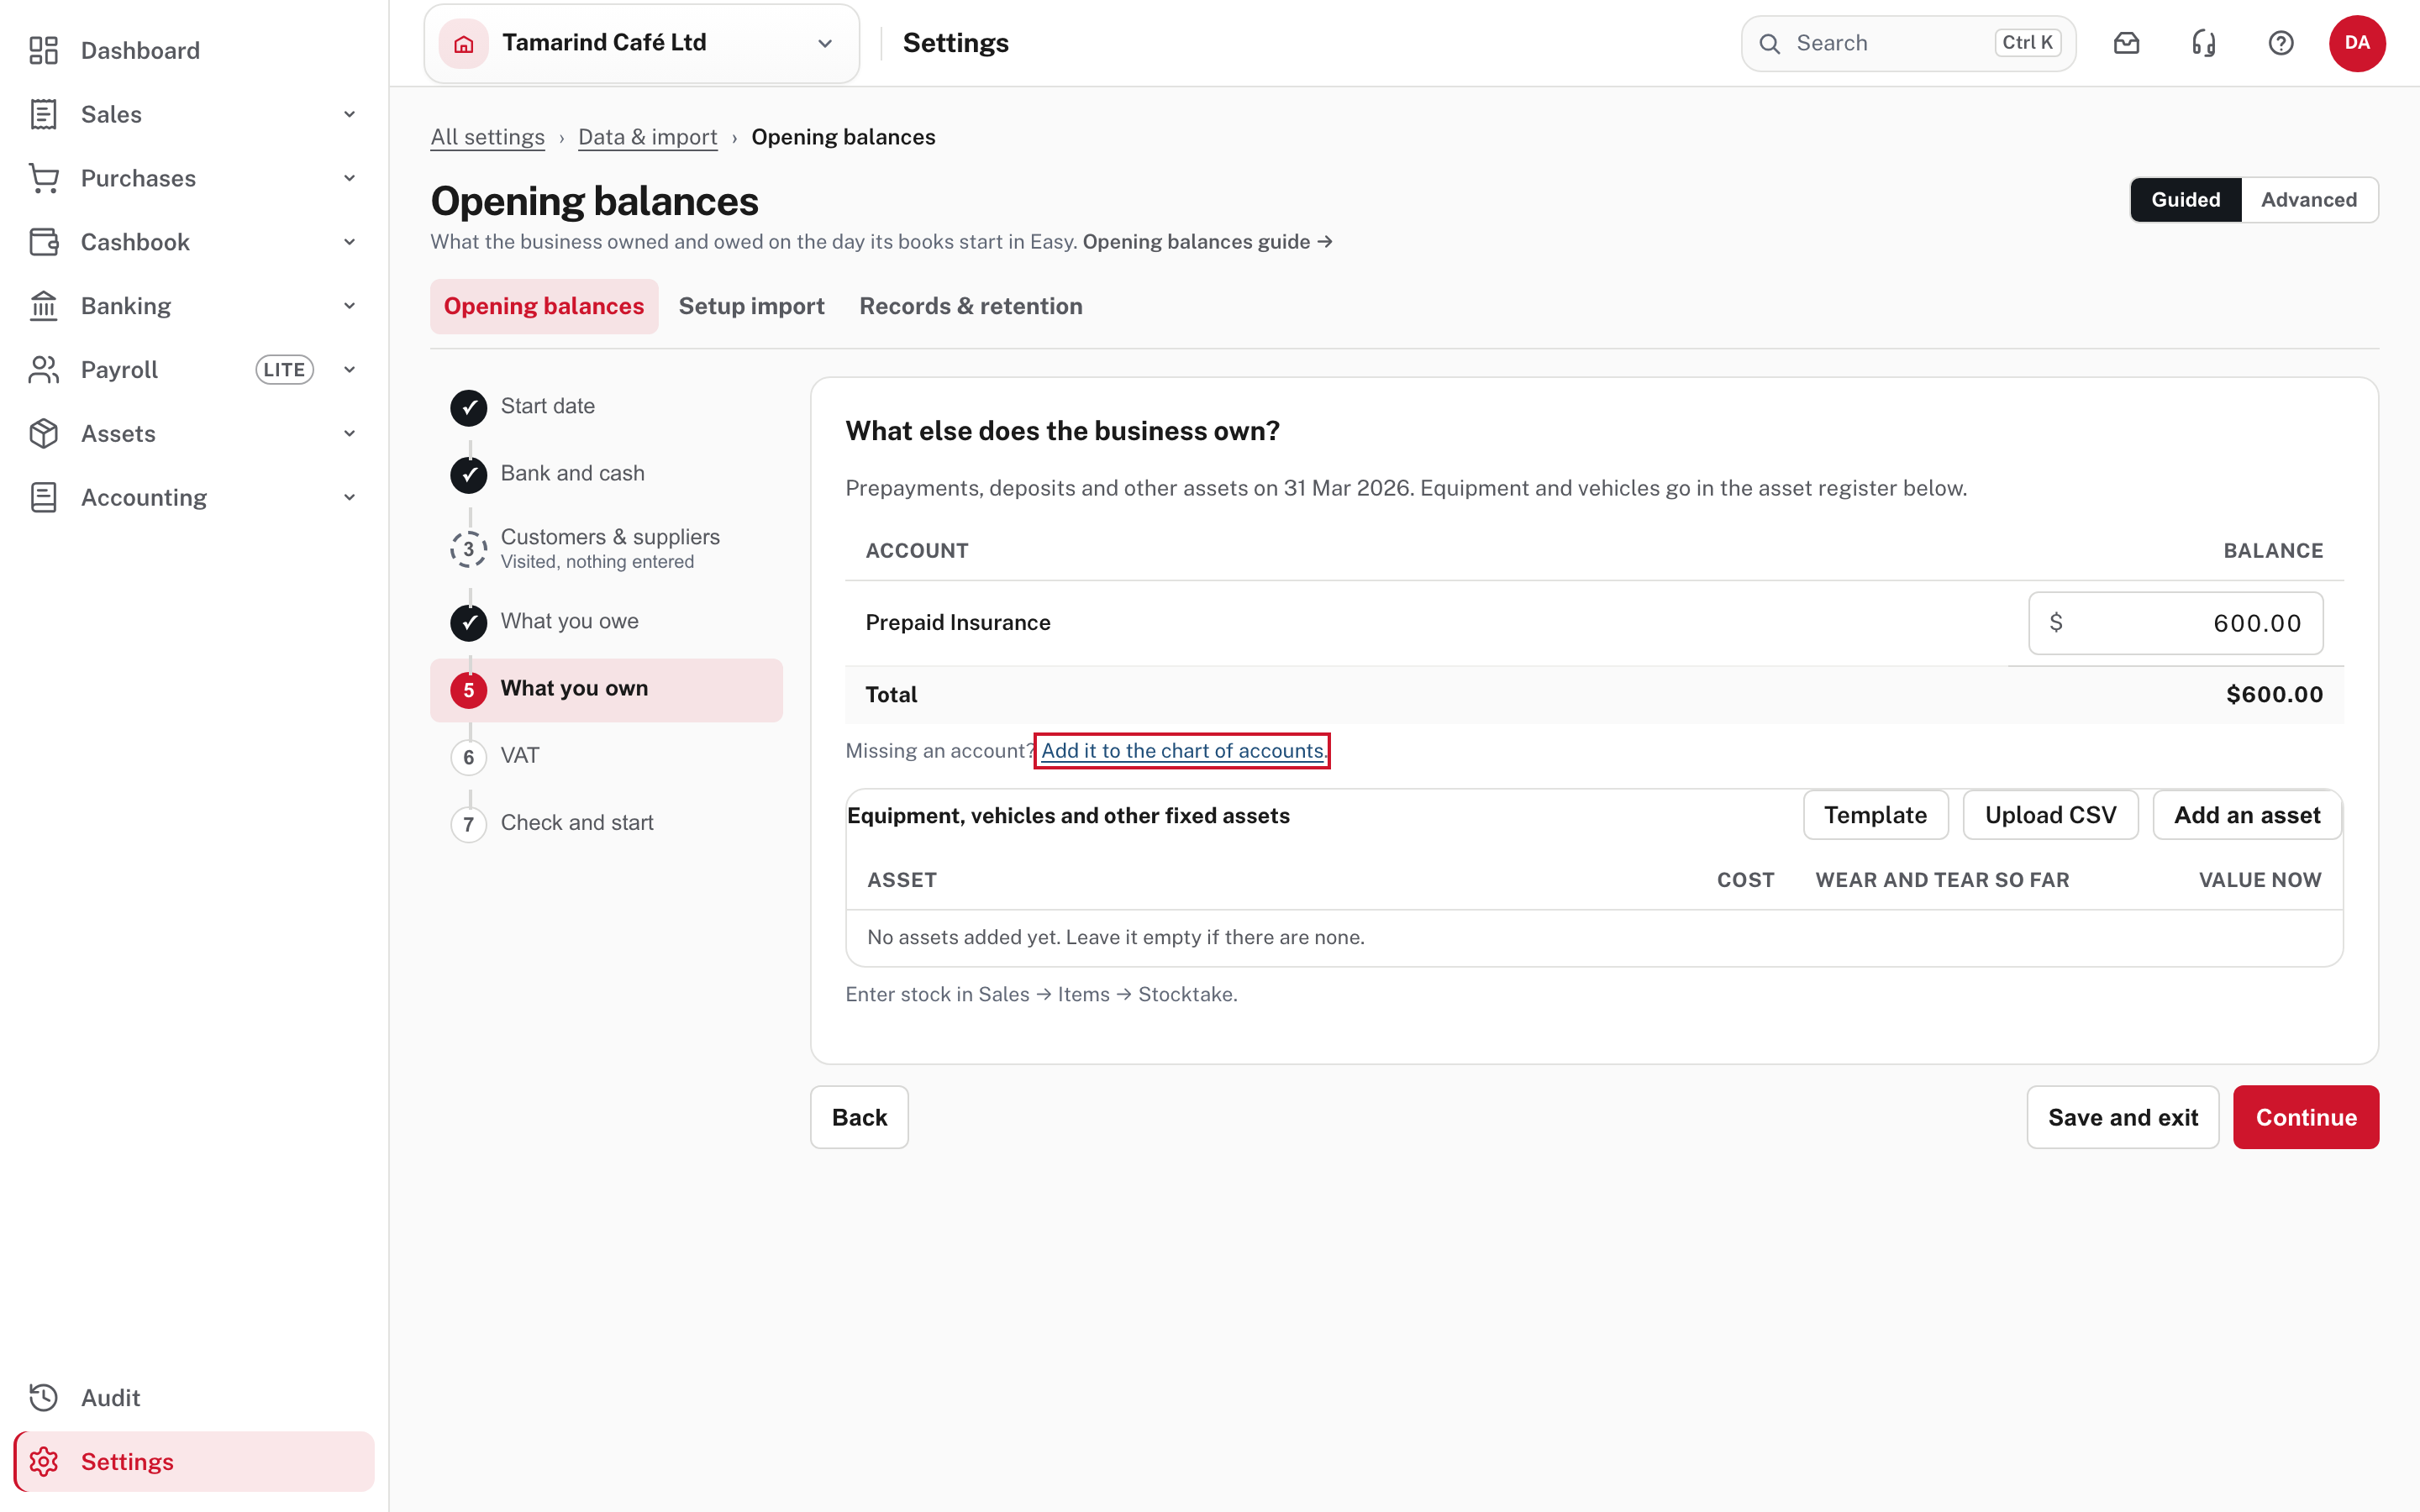Open the Data & import breadcrumb

pos(648,137)
